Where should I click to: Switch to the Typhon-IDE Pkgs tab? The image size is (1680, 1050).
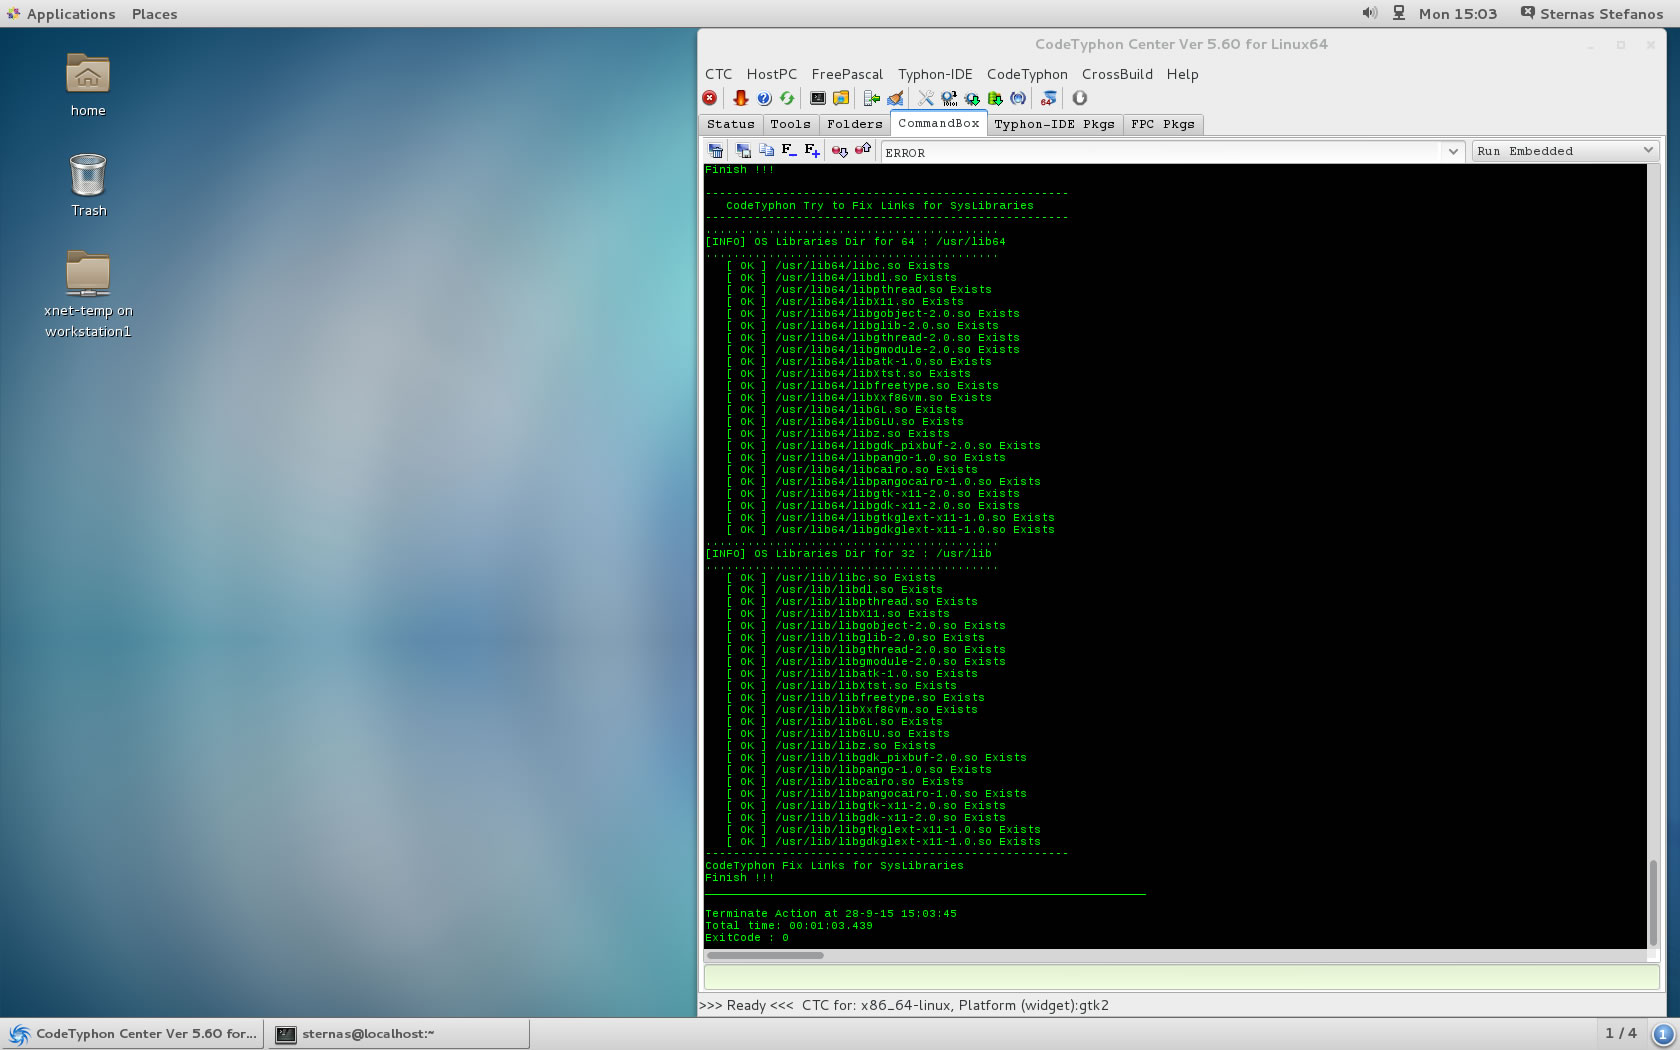pyautogui.click(x=1054, y=124)
